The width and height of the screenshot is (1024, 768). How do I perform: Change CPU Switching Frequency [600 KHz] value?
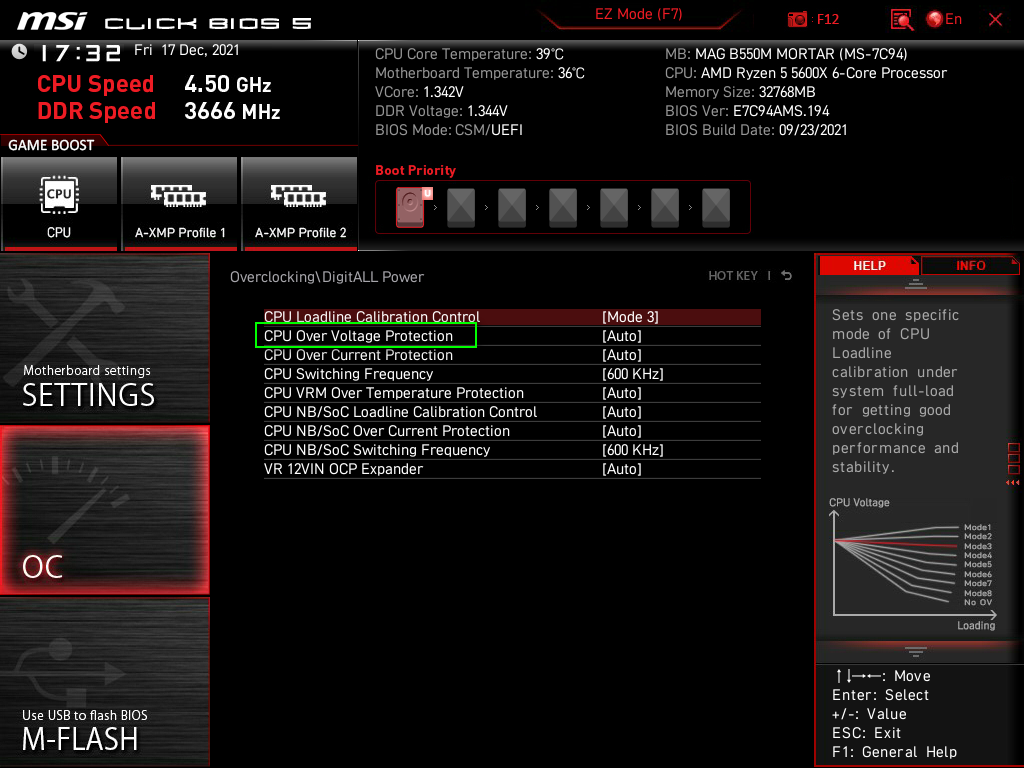633,374
